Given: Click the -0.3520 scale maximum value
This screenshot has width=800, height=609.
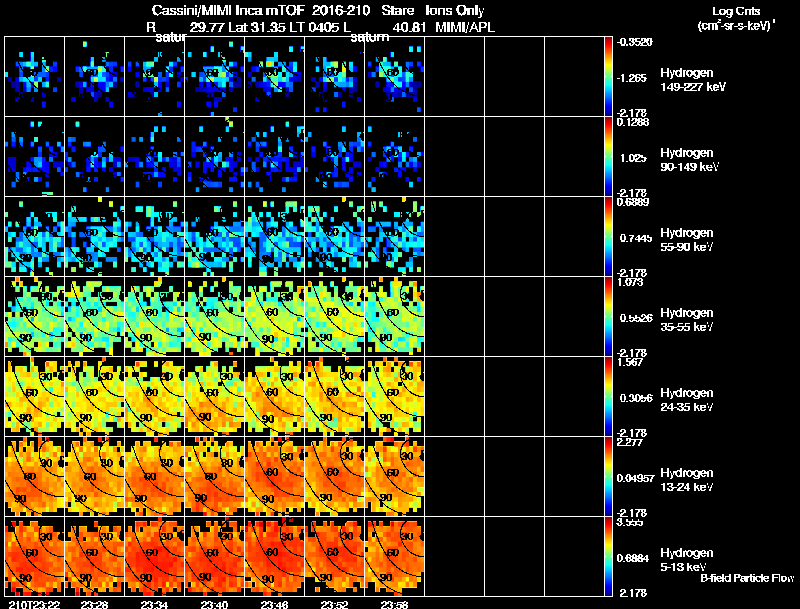Looking at the screenshot, I should click(634, 42).
